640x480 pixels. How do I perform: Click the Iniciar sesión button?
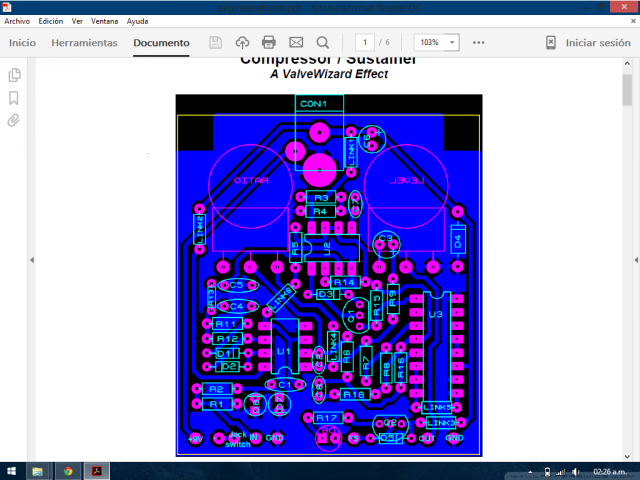(x=598, y=43)
